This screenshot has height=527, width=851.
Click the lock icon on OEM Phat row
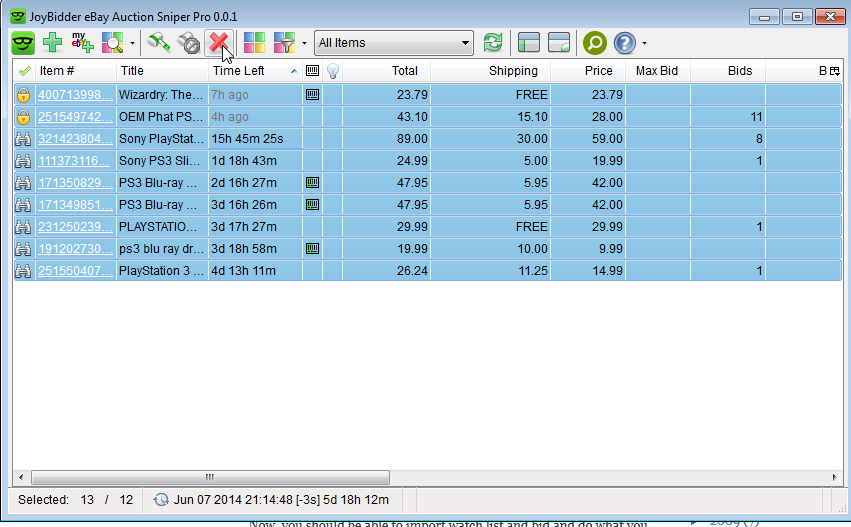[23, 117]
